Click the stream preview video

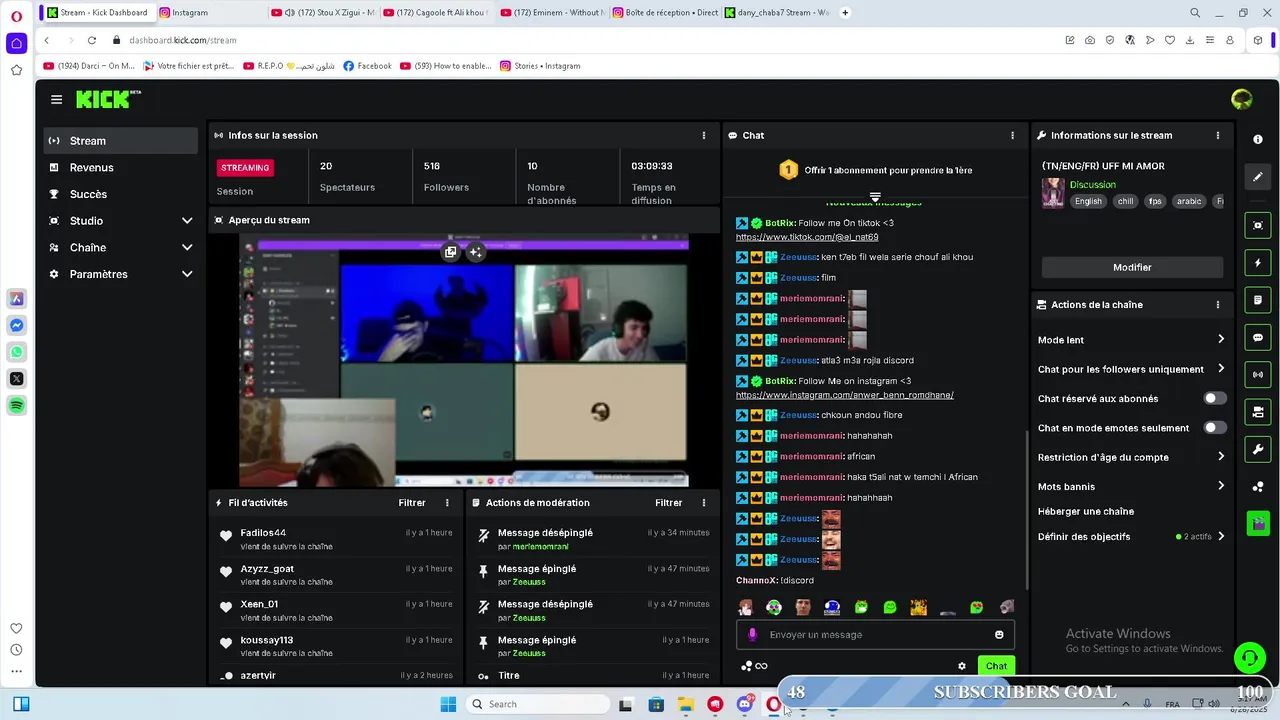(x=463, y=361)
